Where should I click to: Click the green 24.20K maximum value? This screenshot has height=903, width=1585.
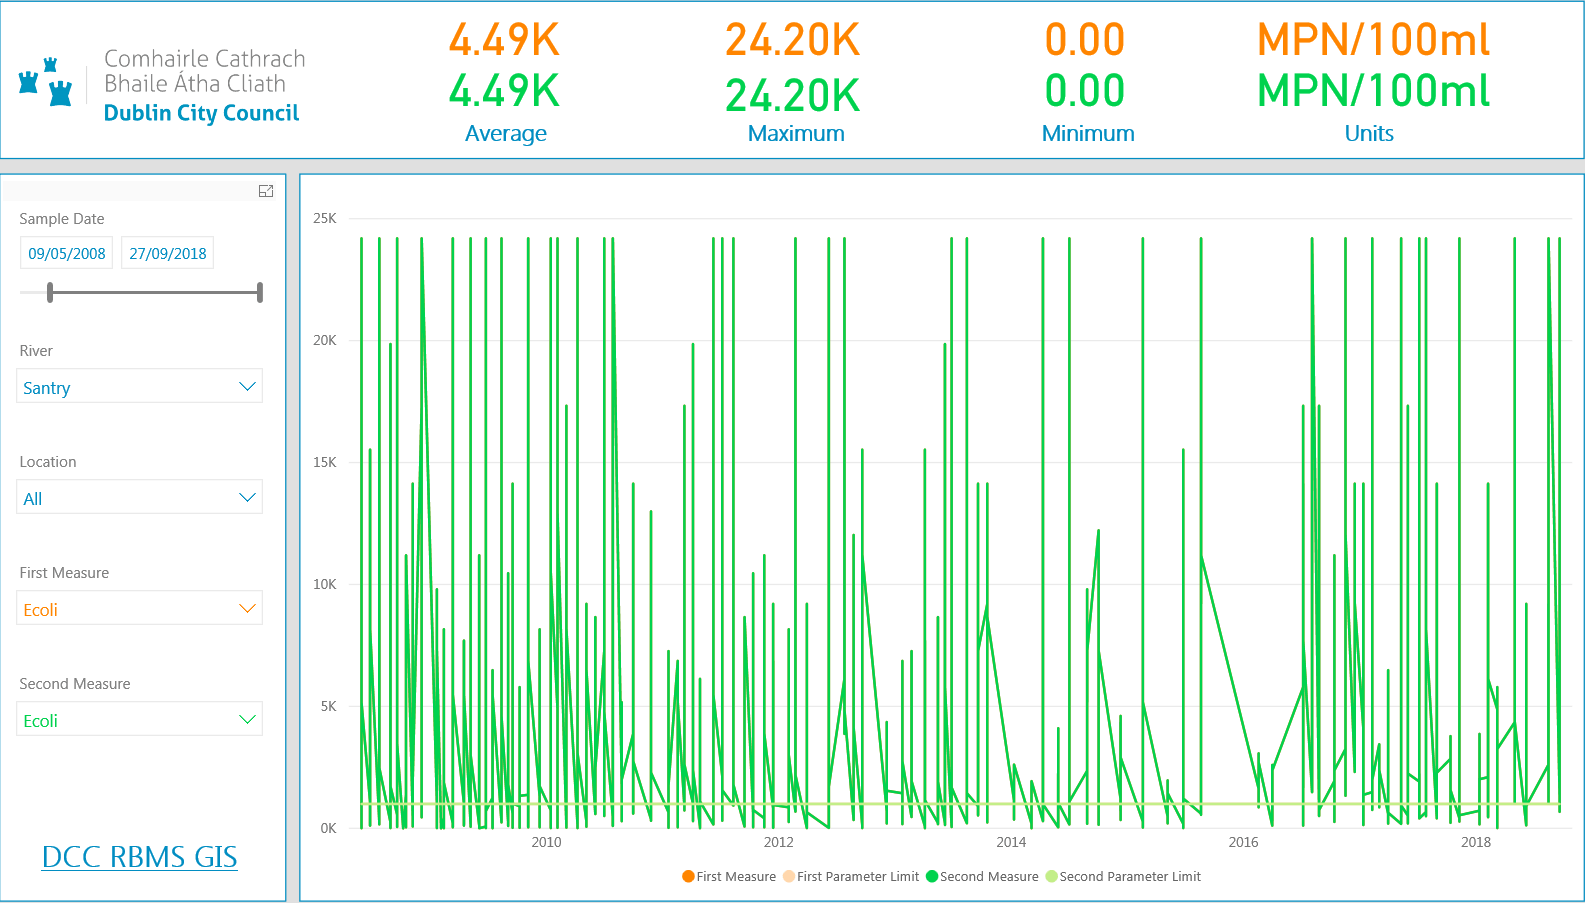[x=793, y=96]
